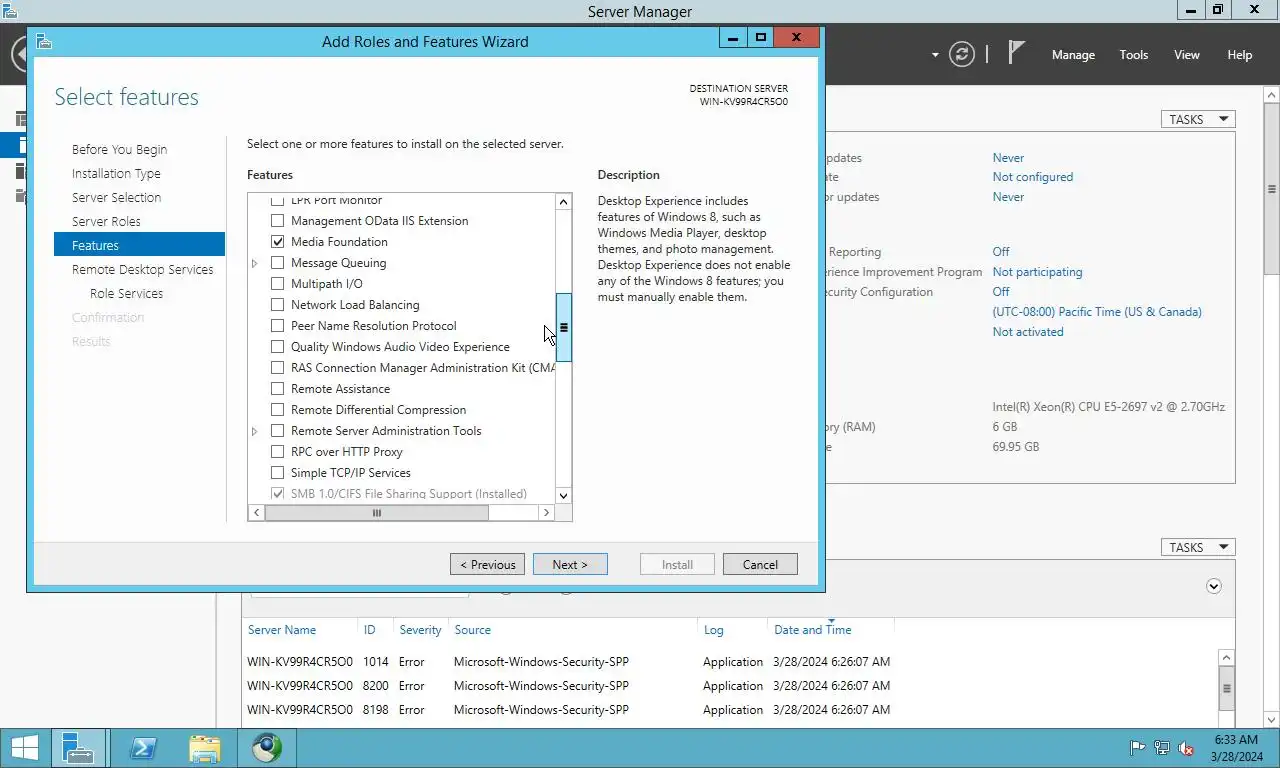Launch PowerShell from the taskbar

143,748
